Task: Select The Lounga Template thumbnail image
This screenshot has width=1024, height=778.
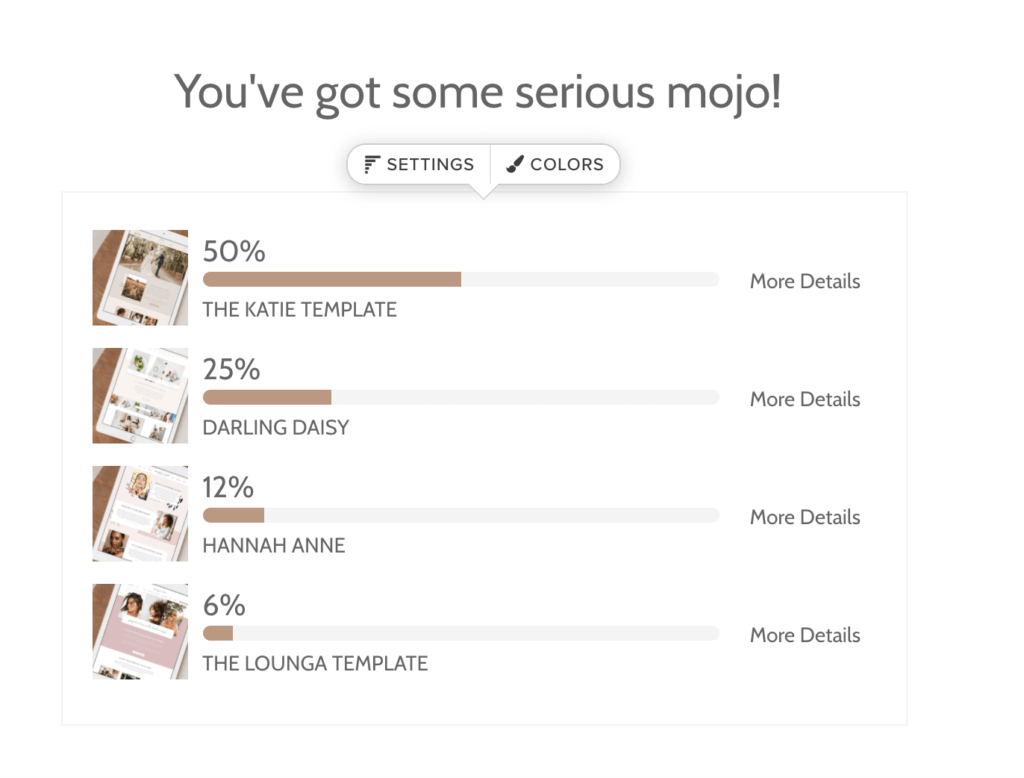Action: coord(140,632)
